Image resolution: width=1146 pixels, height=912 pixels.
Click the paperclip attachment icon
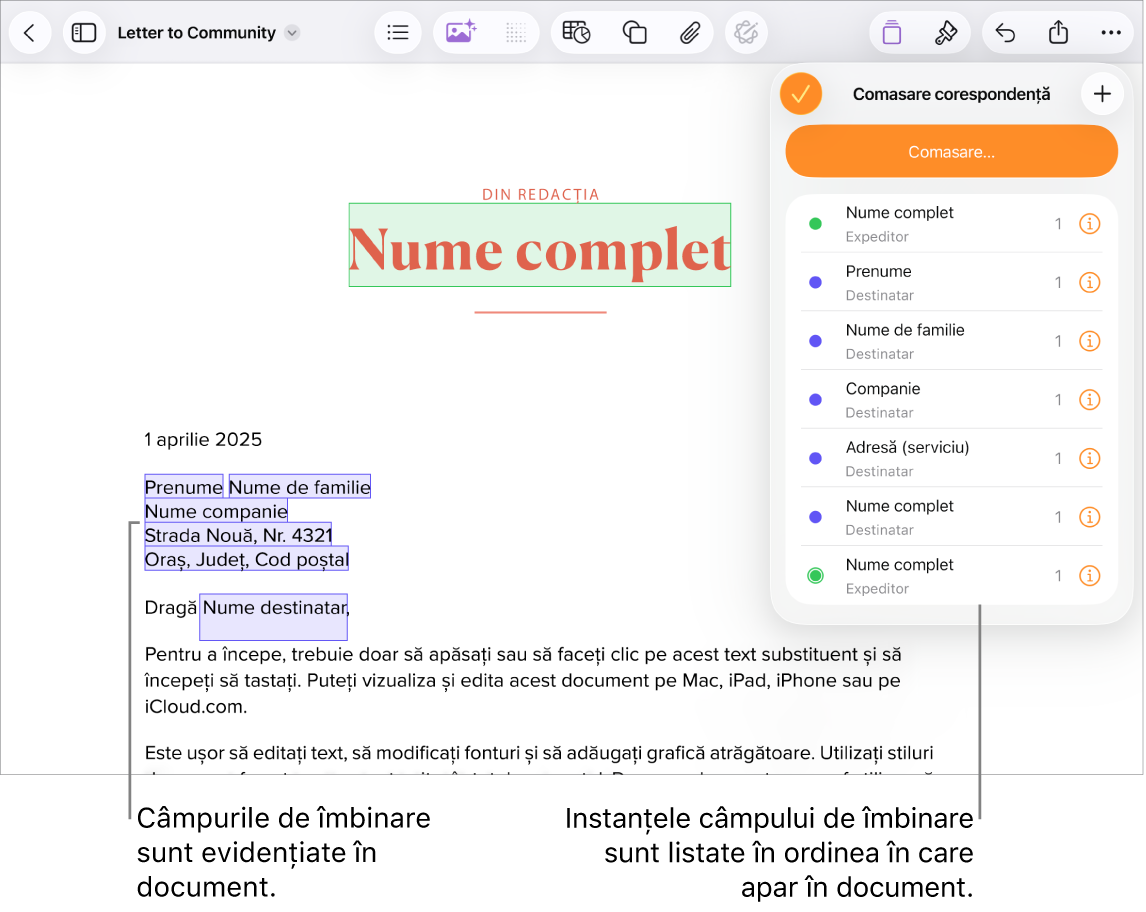point(689,33)
